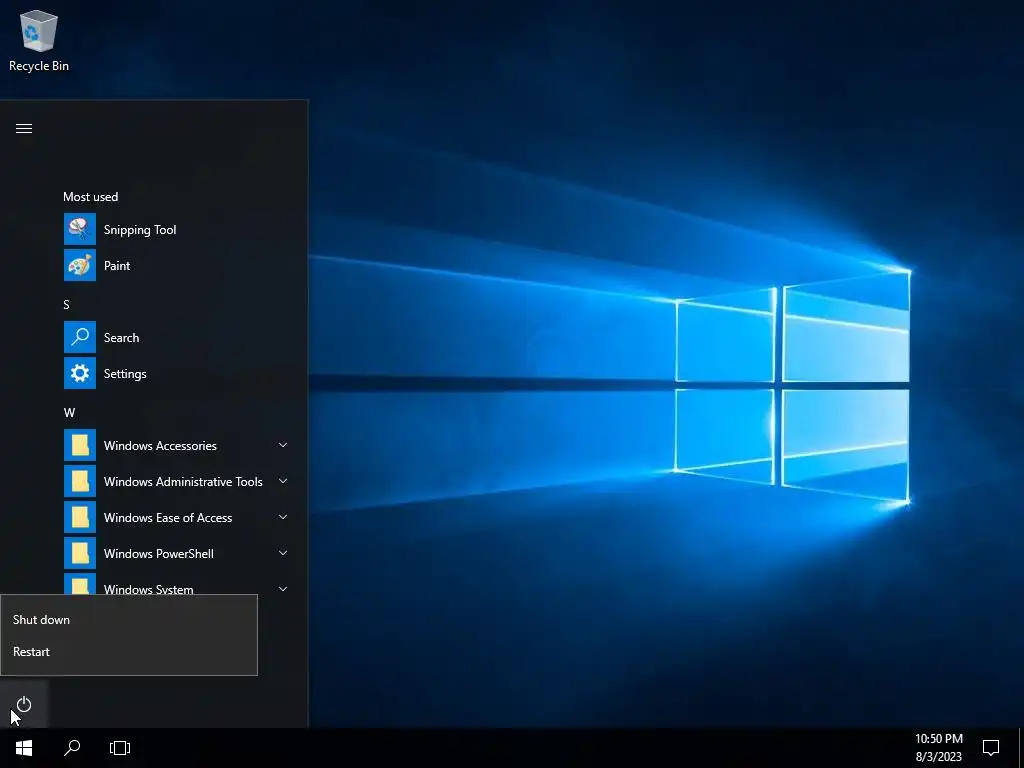Open the notification Action Center icon
1024x768 pixels.
(x=991, y=748)
